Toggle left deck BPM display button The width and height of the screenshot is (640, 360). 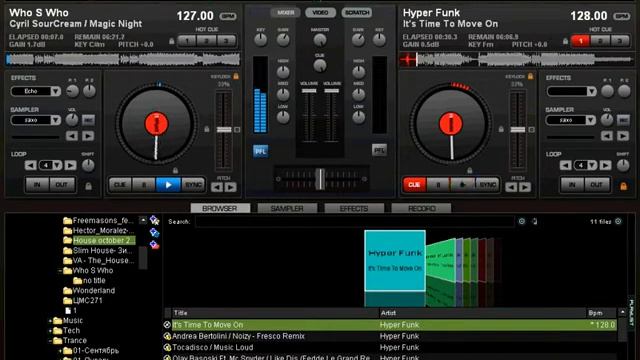(x=228, y=16)
